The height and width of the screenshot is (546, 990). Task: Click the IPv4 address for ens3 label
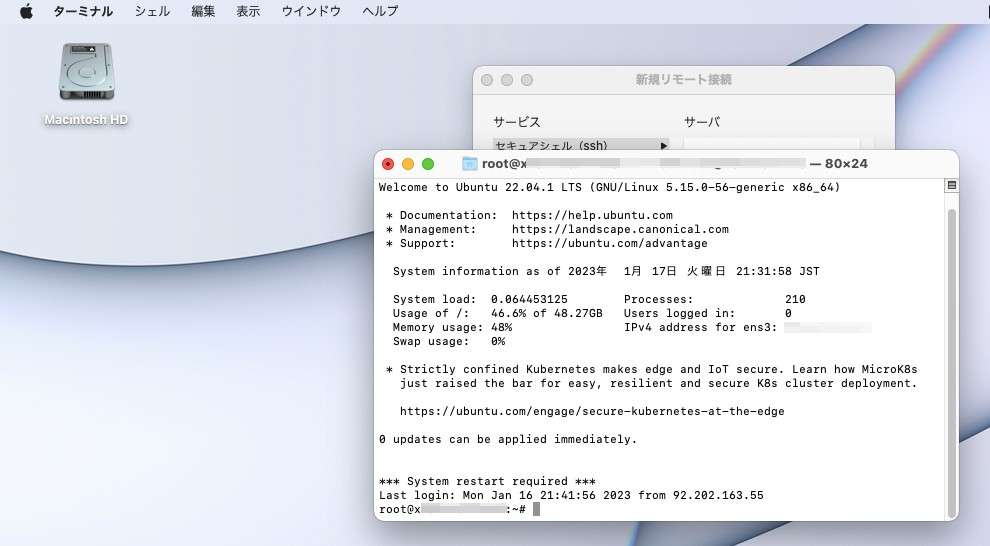pyautogui.click(x=700, y=327)
